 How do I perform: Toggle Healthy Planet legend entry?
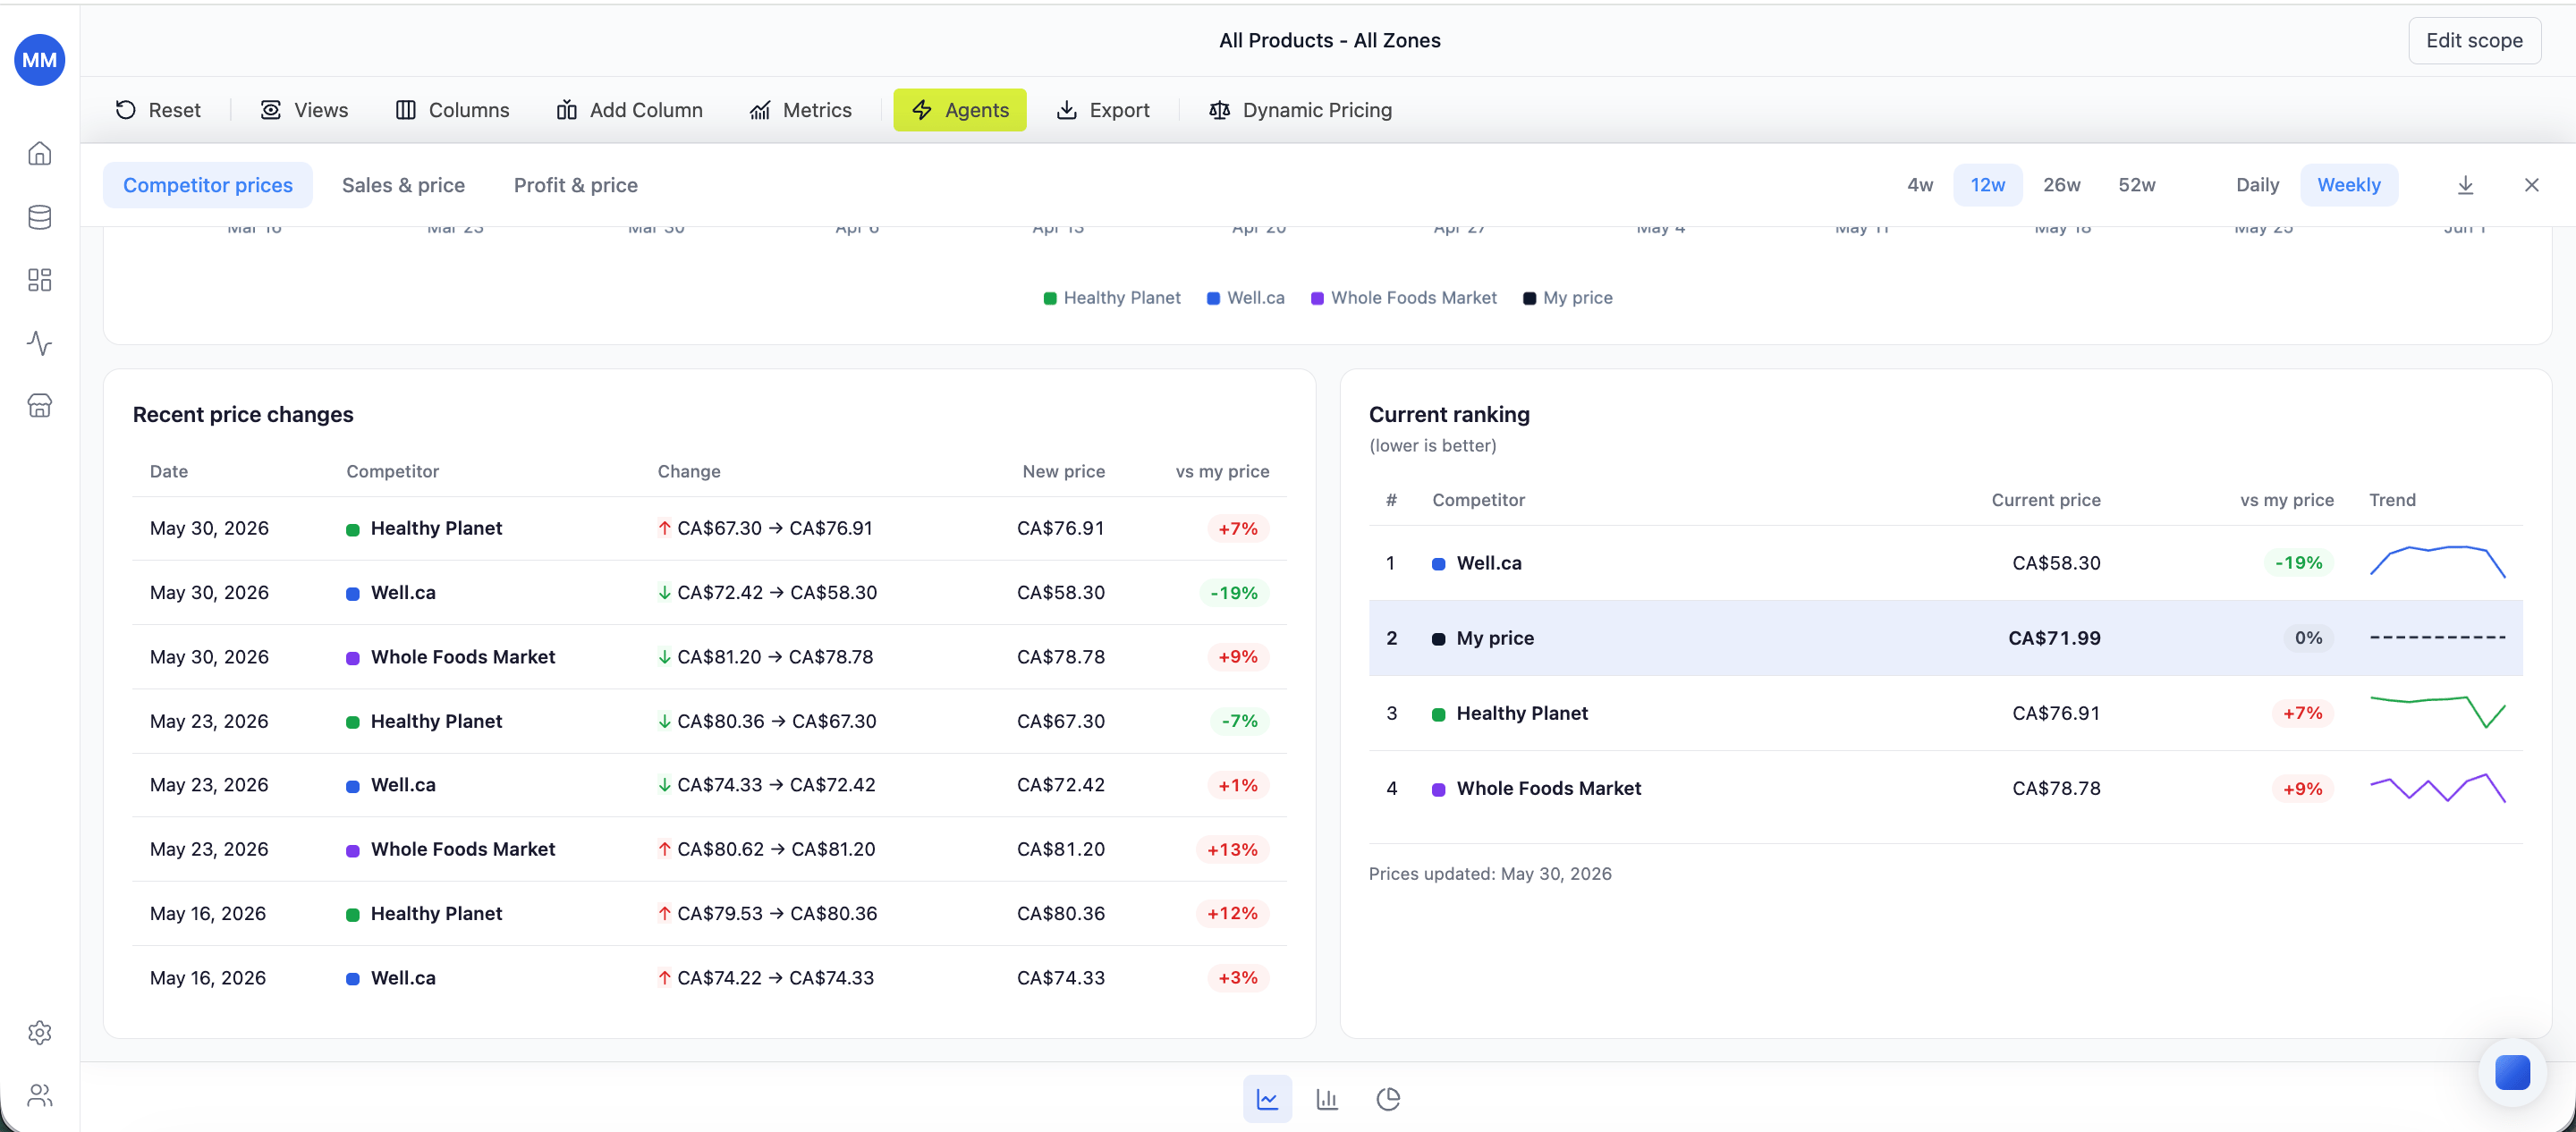click(1111, 298)
